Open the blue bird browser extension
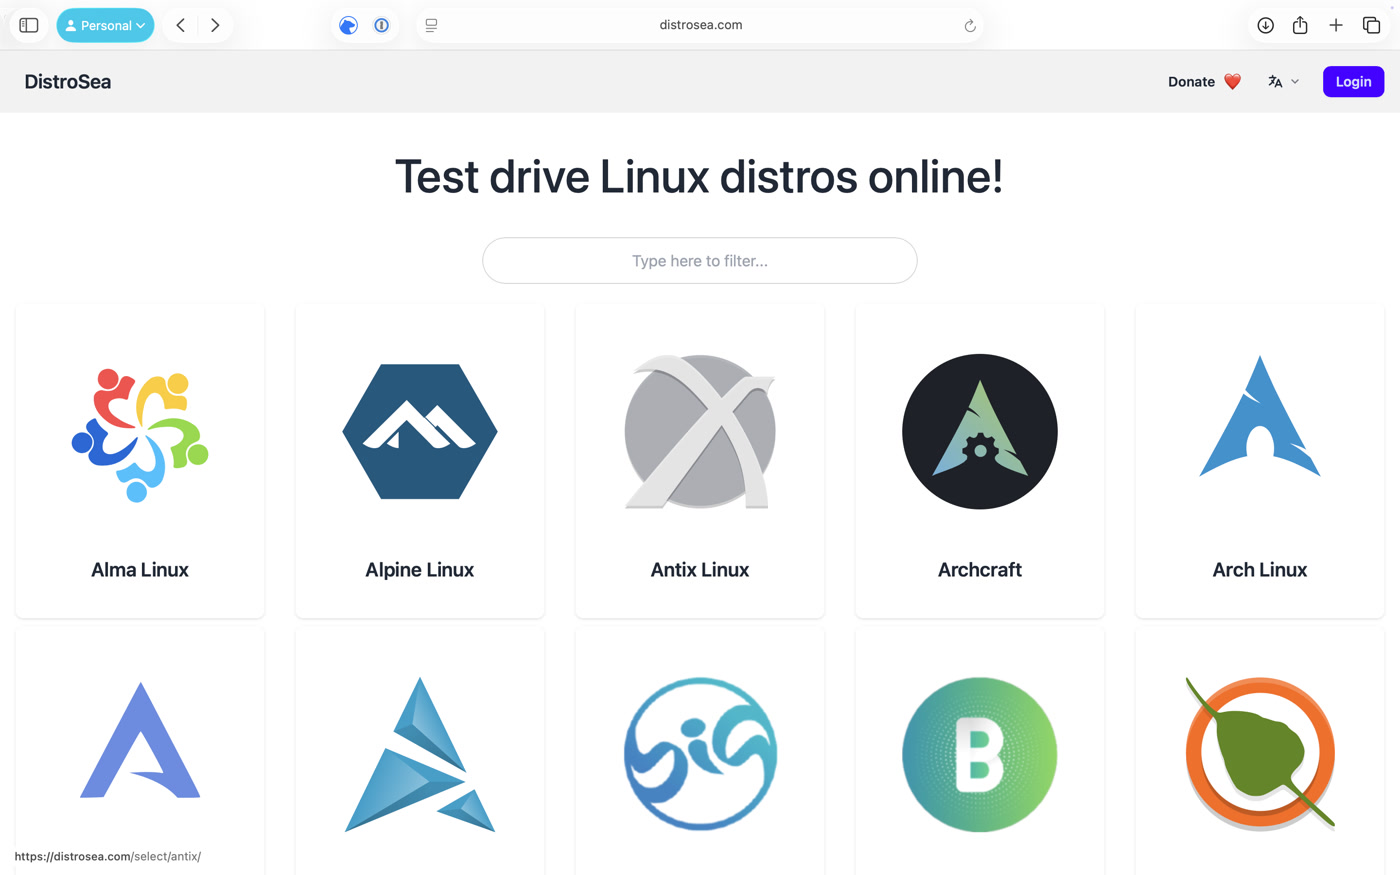This screenshot has height=875, width=1400. (348, 26)
